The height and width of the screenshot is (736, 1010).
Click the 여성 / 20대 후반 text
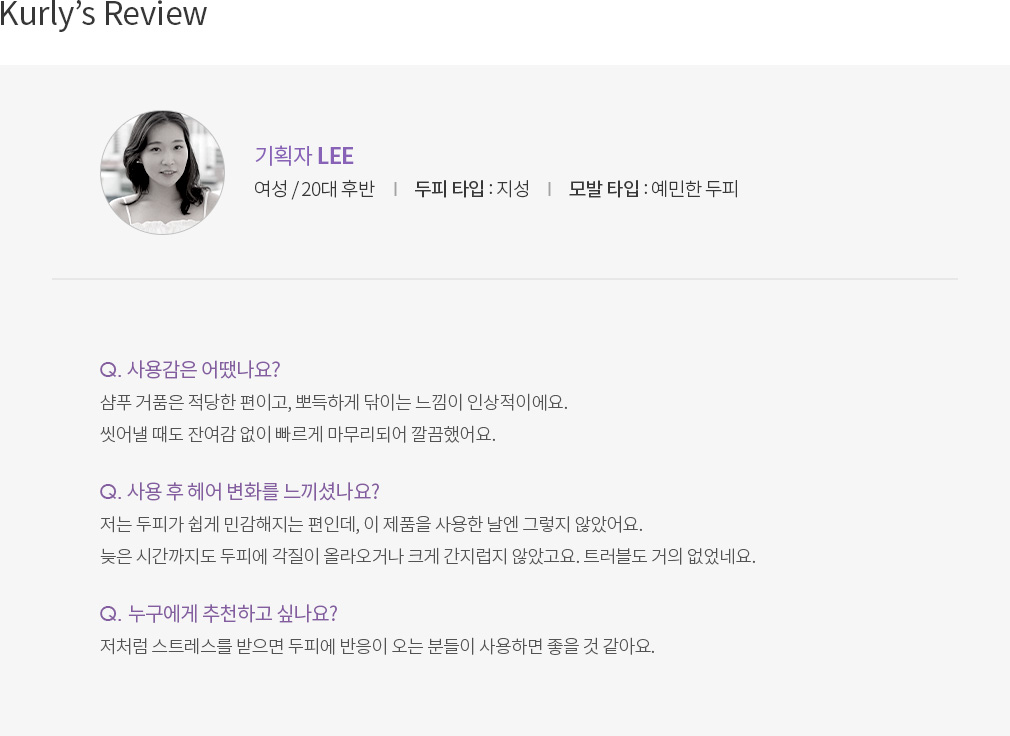point(314,189)
